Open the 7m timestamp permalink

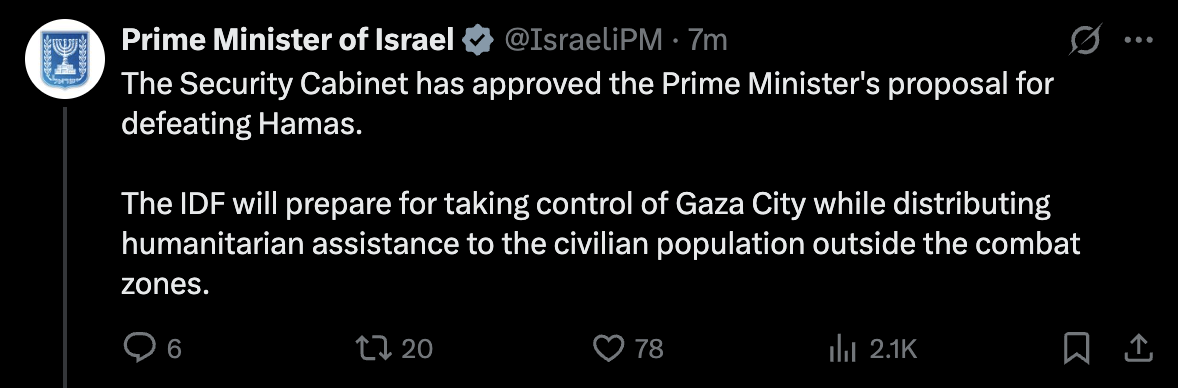(708, 40)
